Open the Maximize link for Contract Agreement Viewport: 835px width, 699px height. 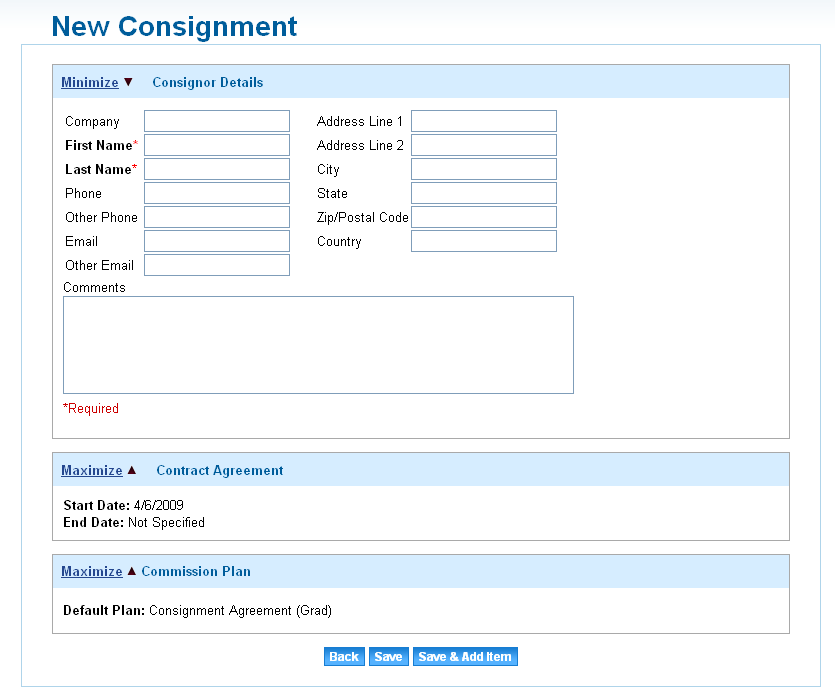pyautogui.click(x=92, y=471)
